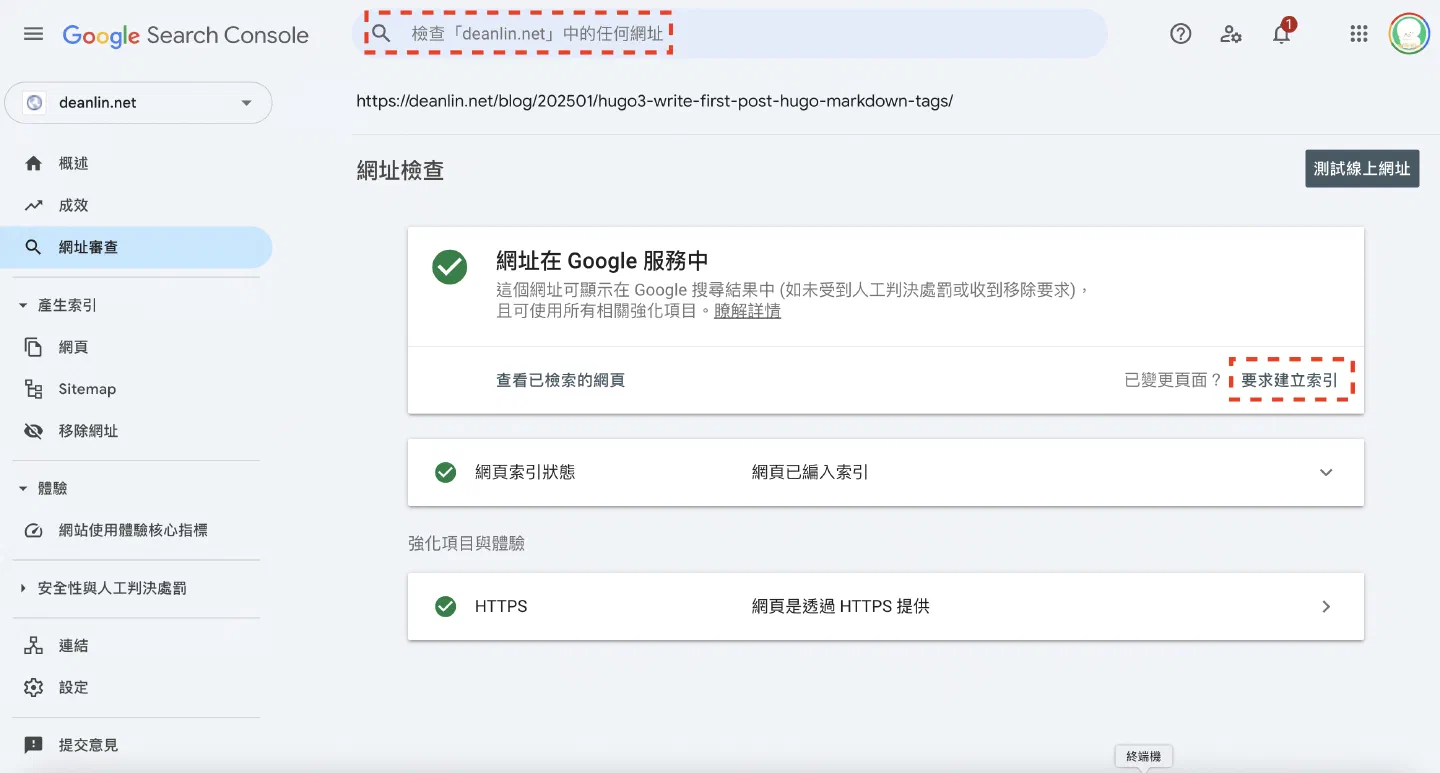This screenshot has width=1440, height=773.
Task: Open the 瞭解詳情 link
Action: coord(747,311)
